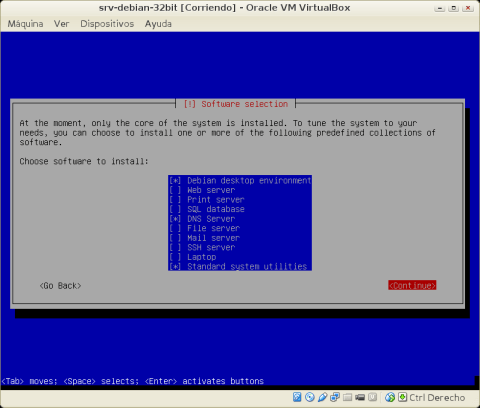Click the virtualization V status icon
This screenshot has width=480, height=408.
(372, 397)
